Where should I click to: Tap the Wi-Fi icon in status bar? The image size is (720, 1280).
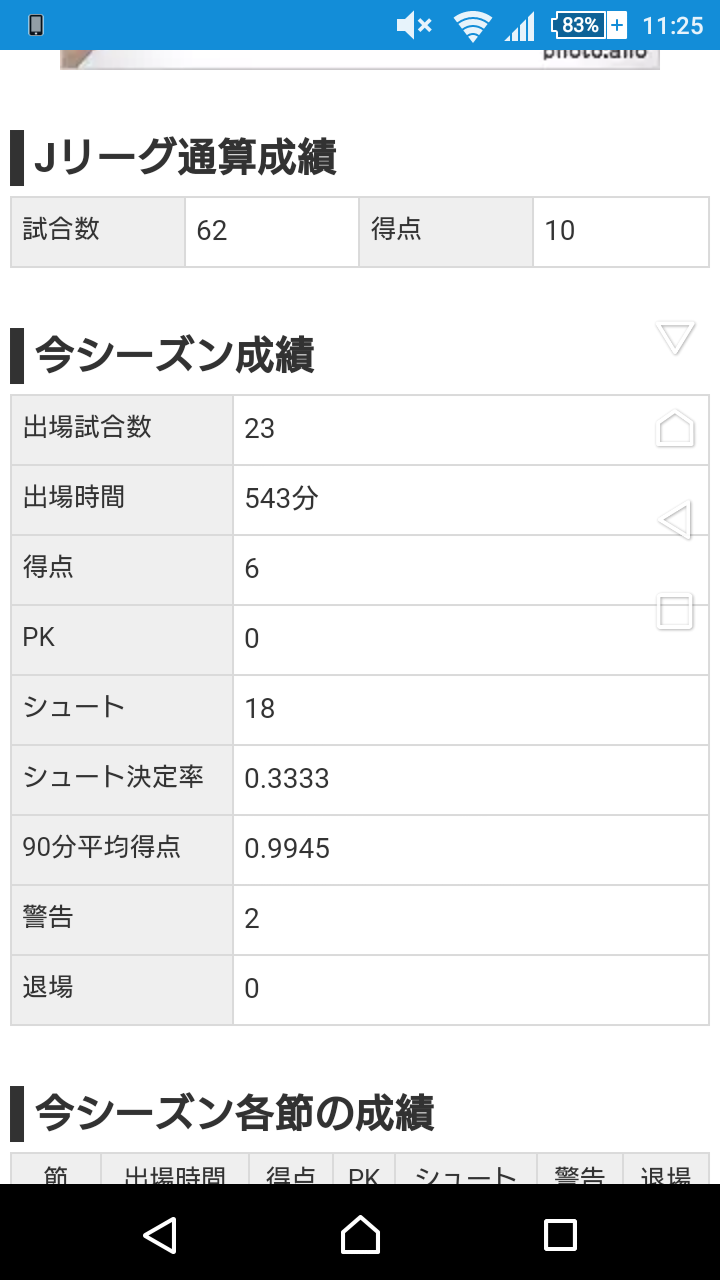click(471, 25)
